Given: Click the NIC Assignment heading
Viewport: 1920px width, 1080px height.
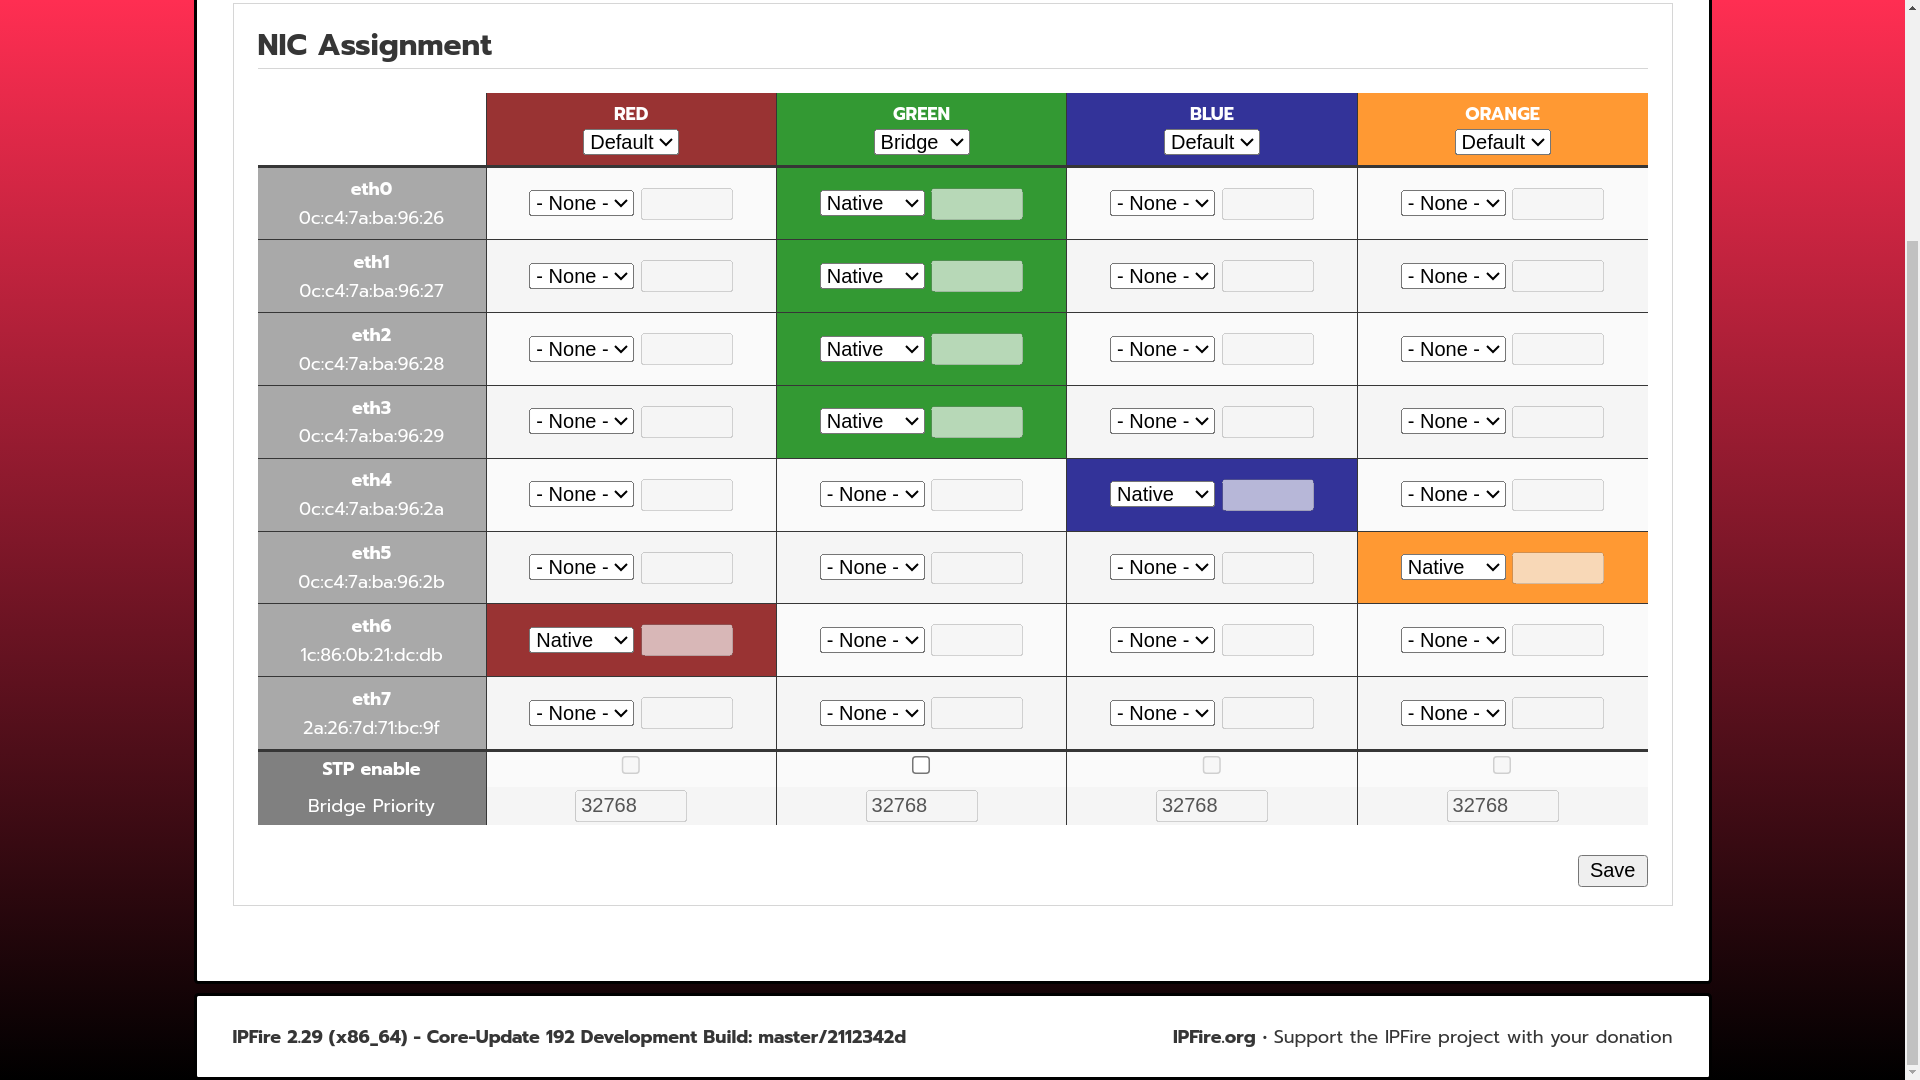Looking at the screenshot, I should tap(374, 45).
